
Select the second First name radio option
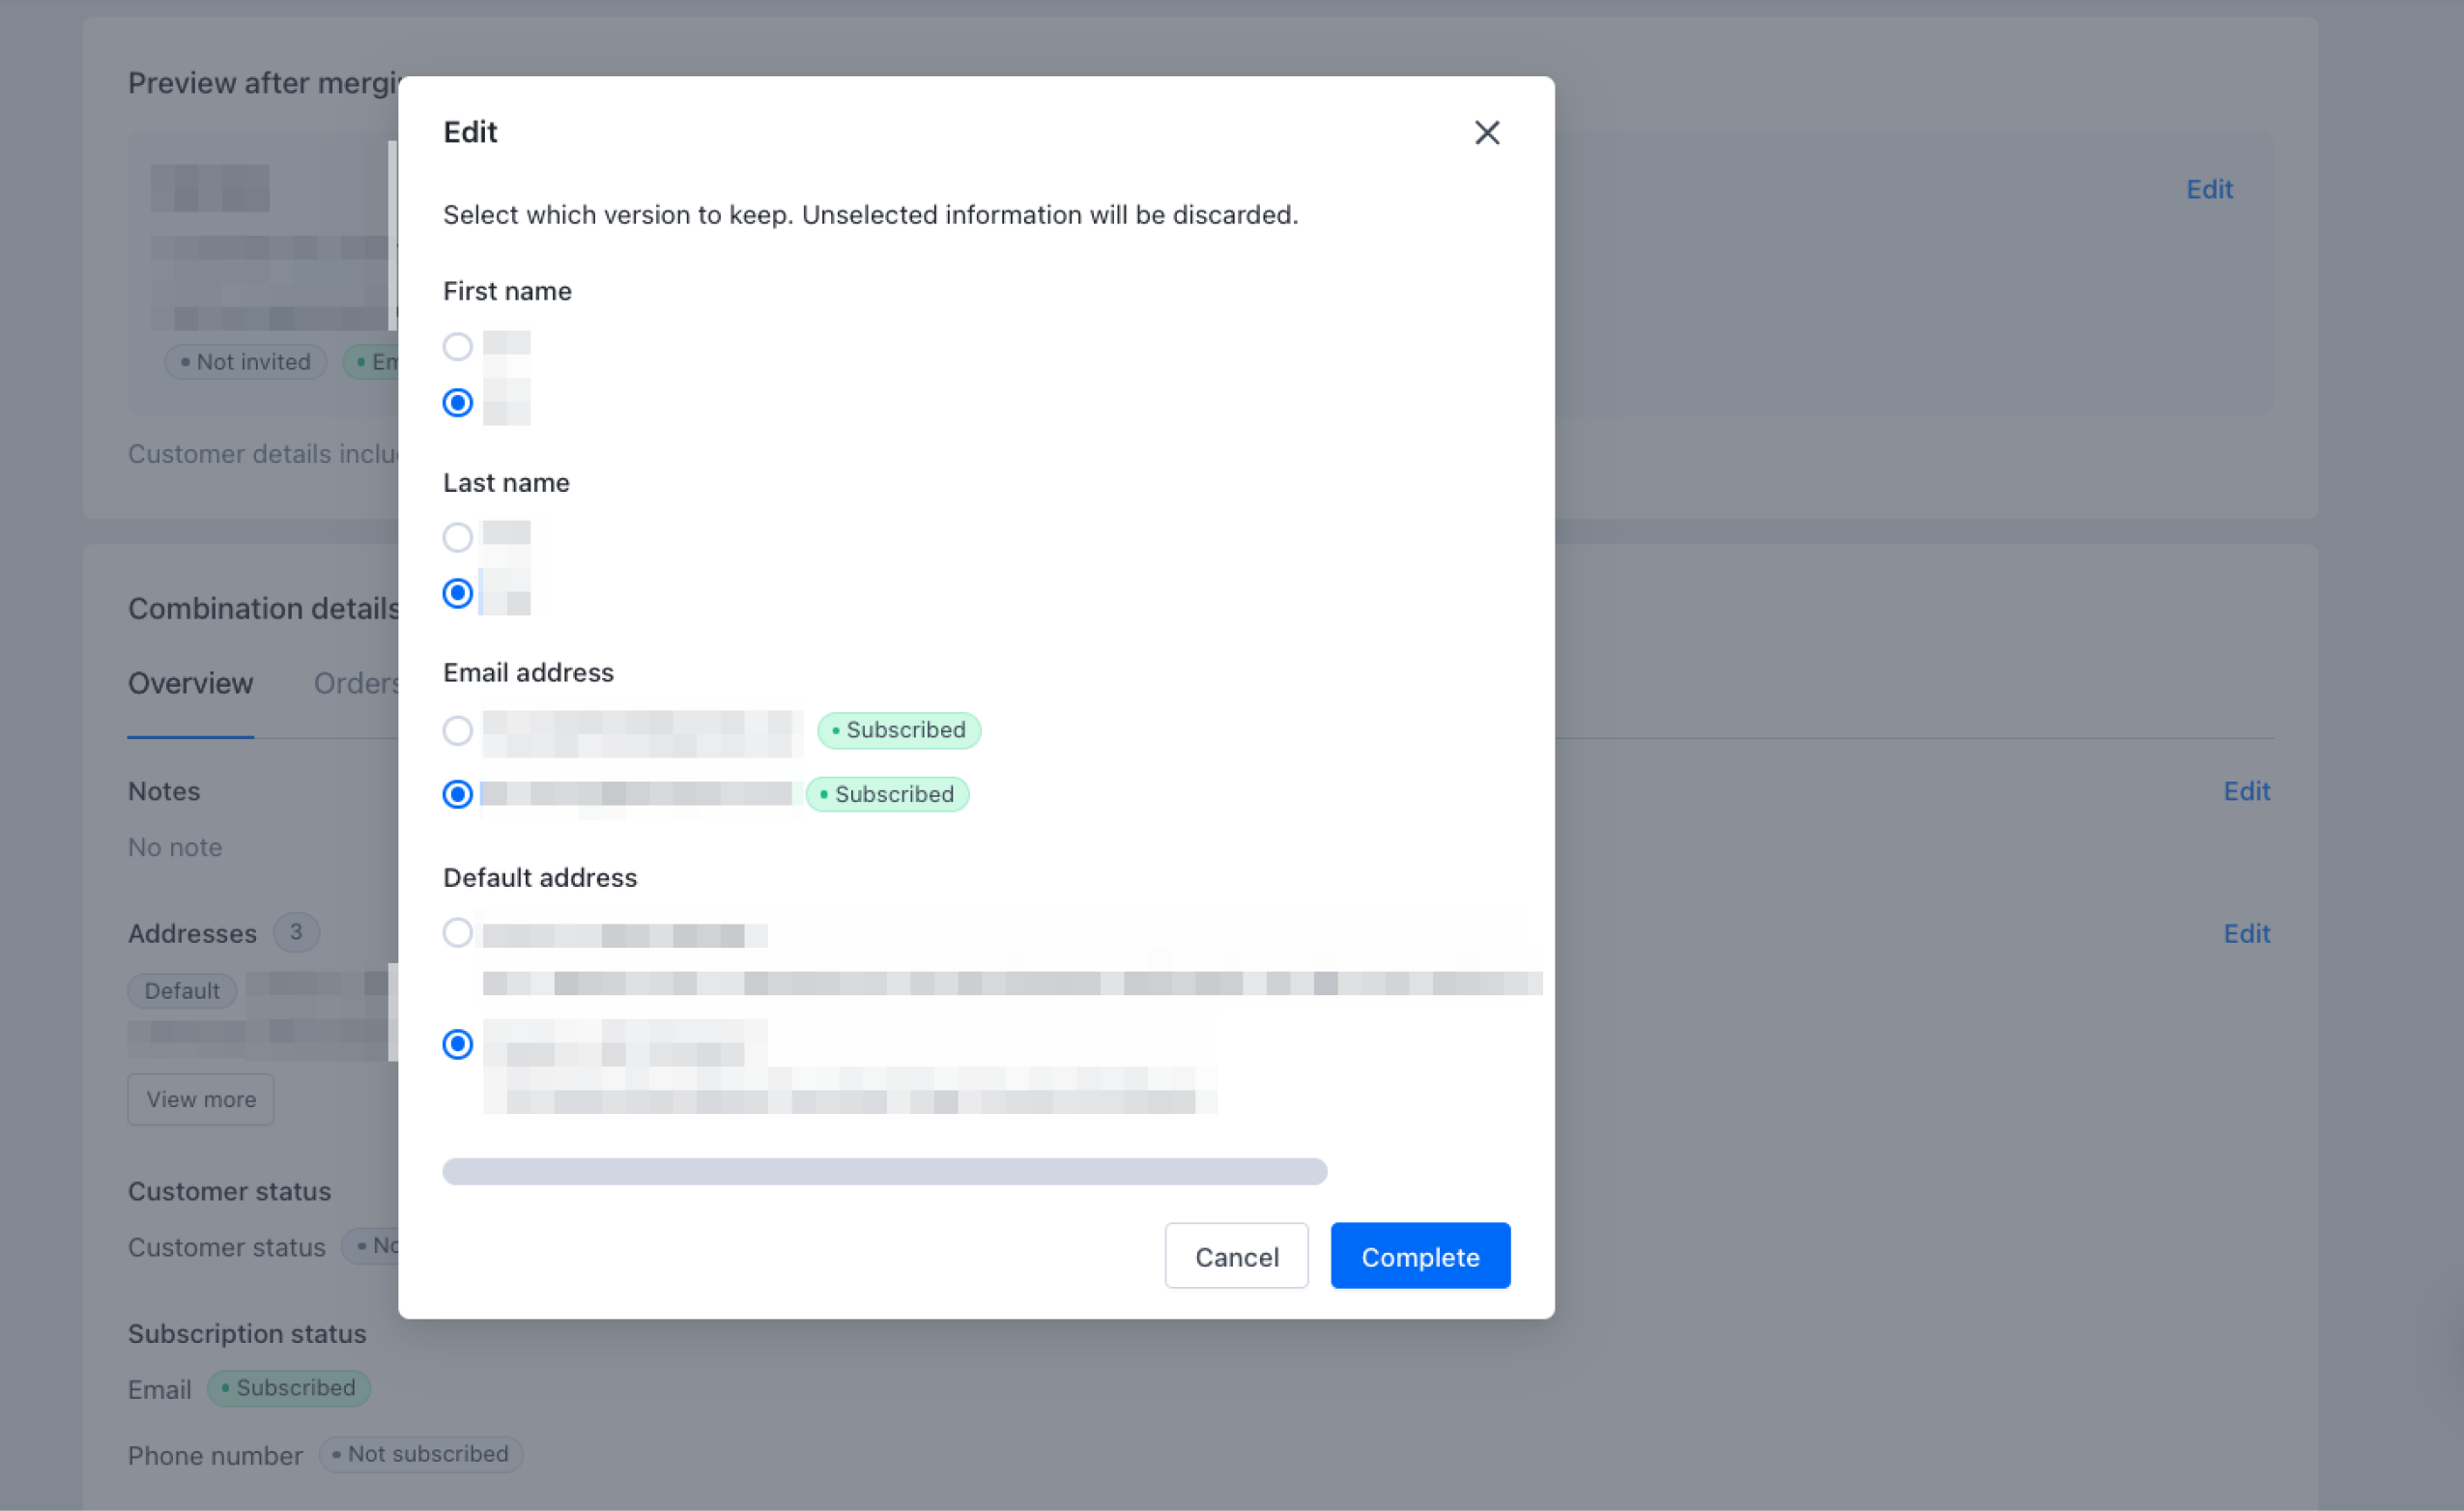click(x=458, y=402)
